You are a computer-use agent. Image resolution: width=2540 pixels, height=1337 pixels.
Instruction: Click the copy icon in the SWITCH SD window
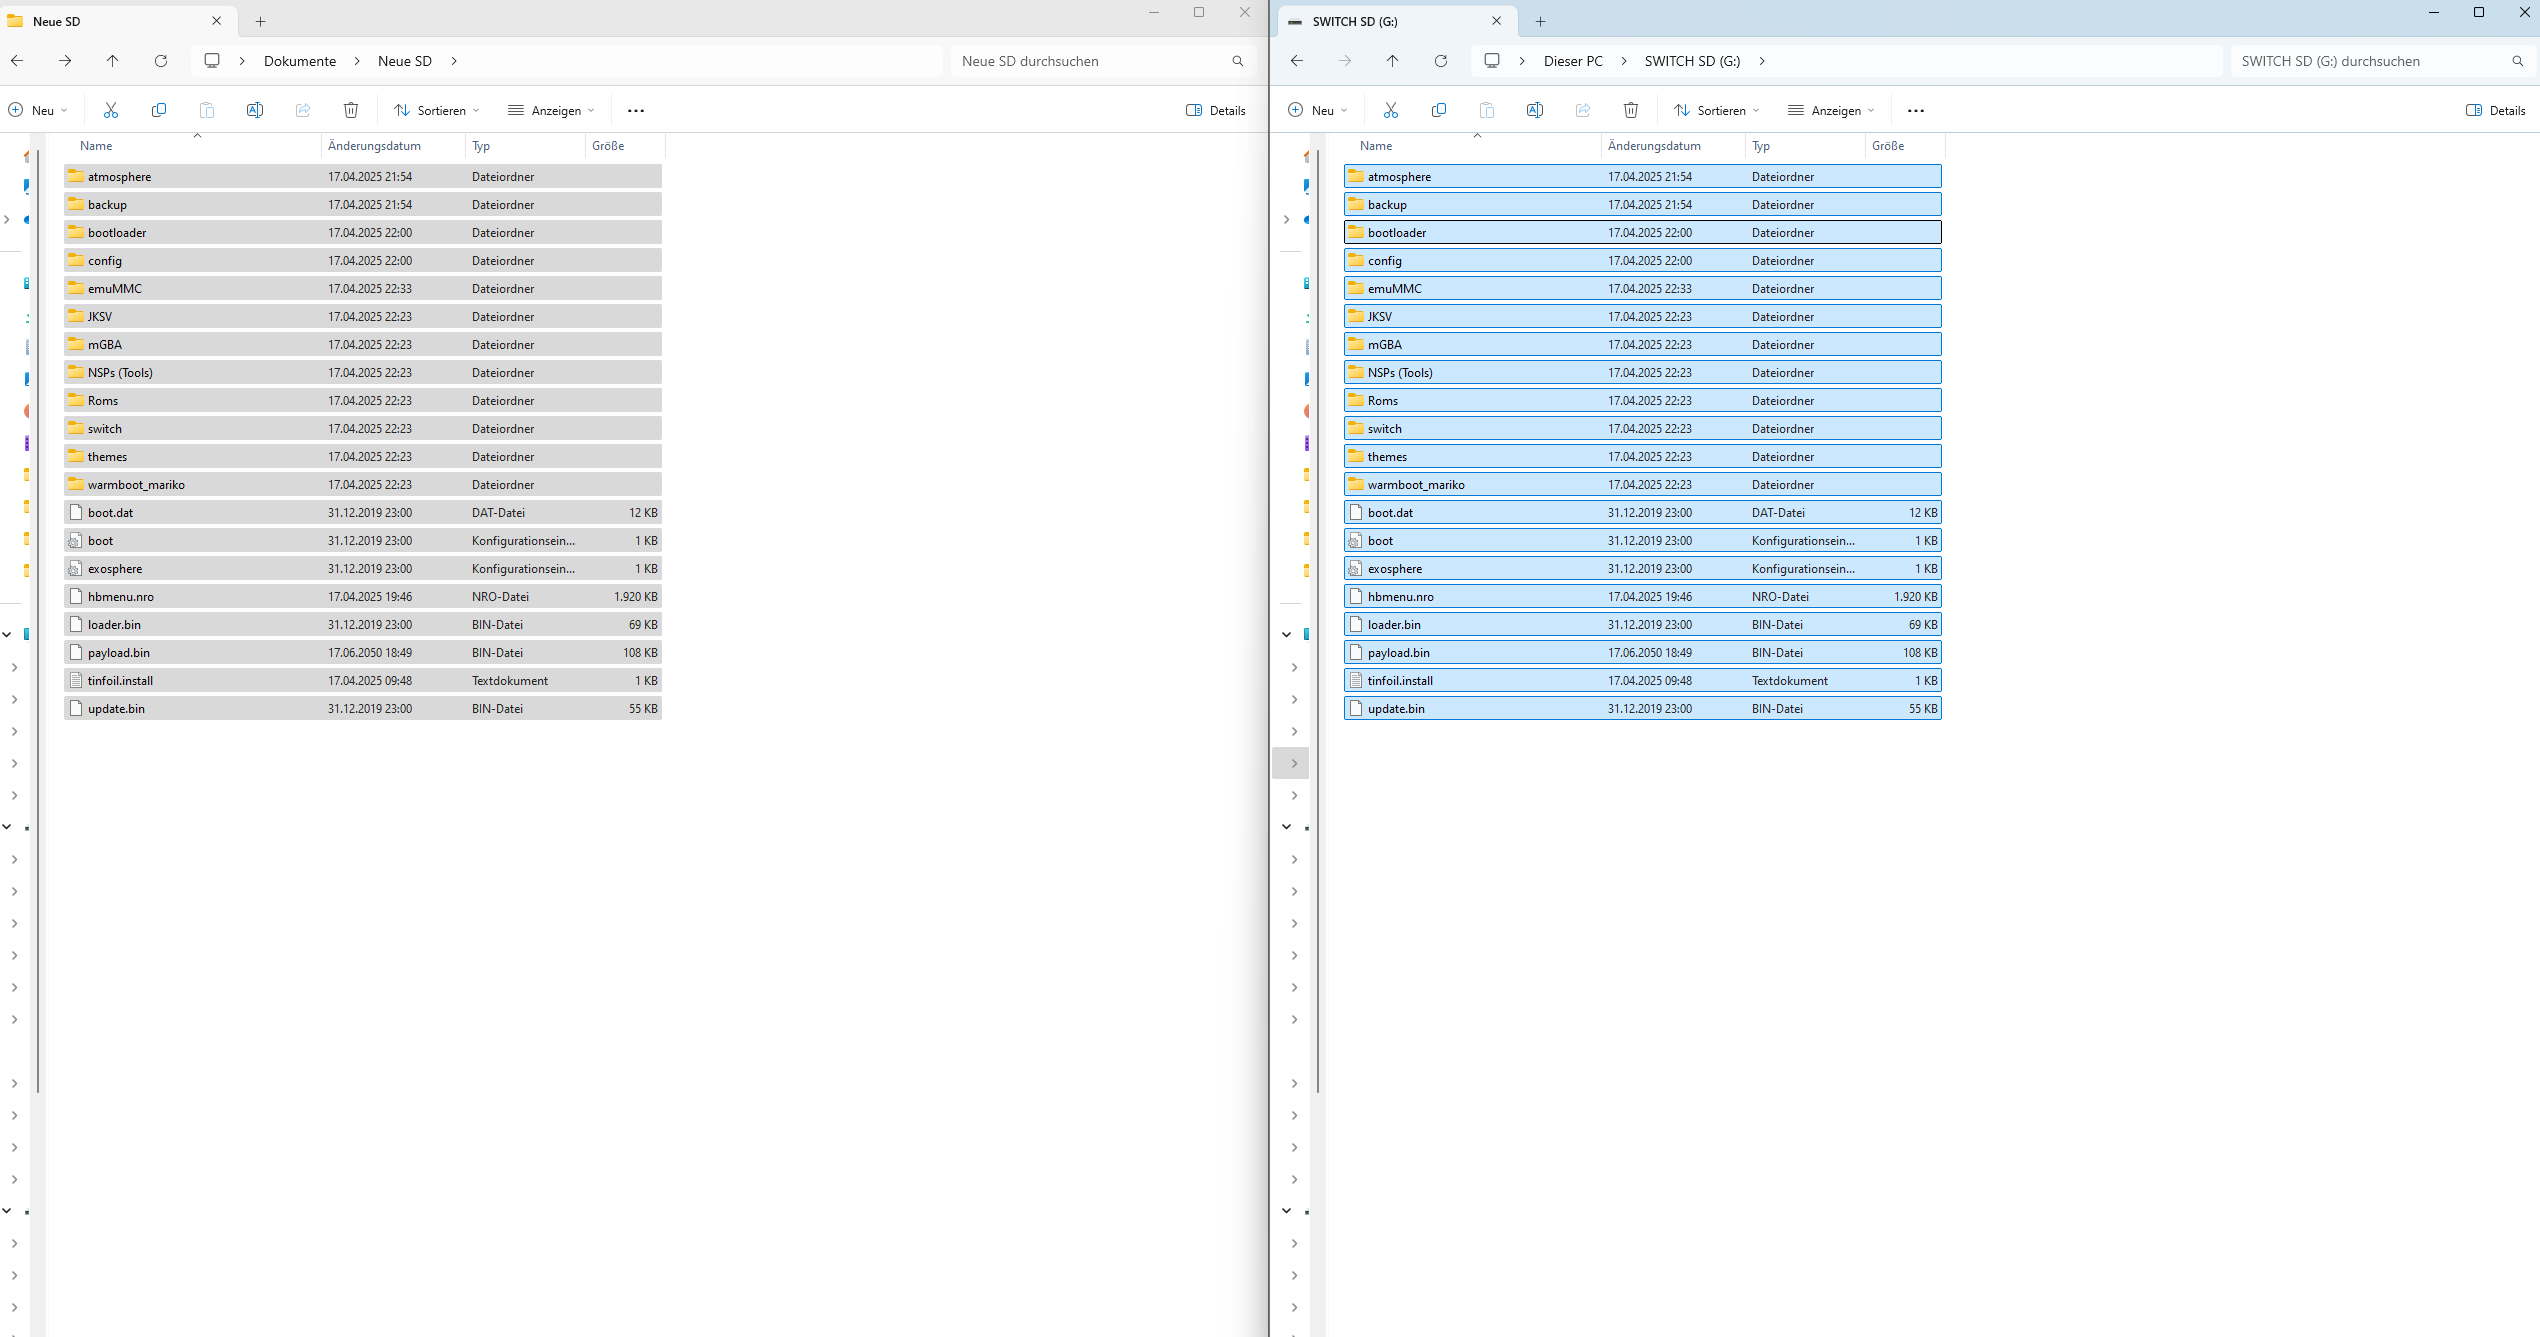tap(1439, 110)
